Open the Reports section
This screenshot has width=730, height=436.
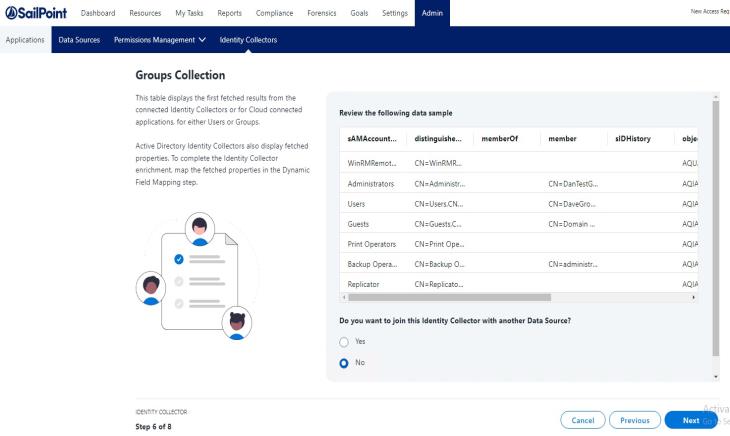230,13
